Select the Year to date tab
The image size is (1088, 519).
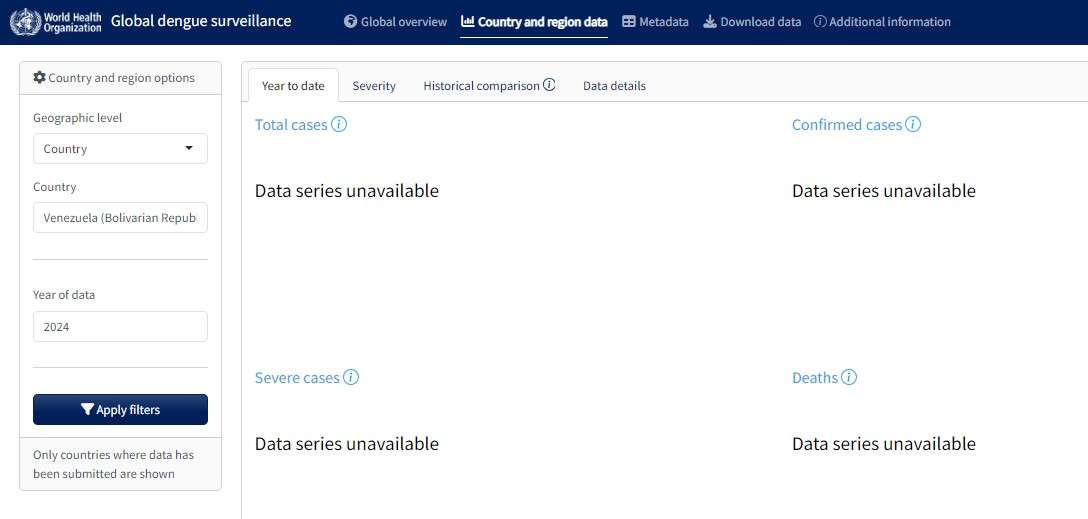[293, 86]
